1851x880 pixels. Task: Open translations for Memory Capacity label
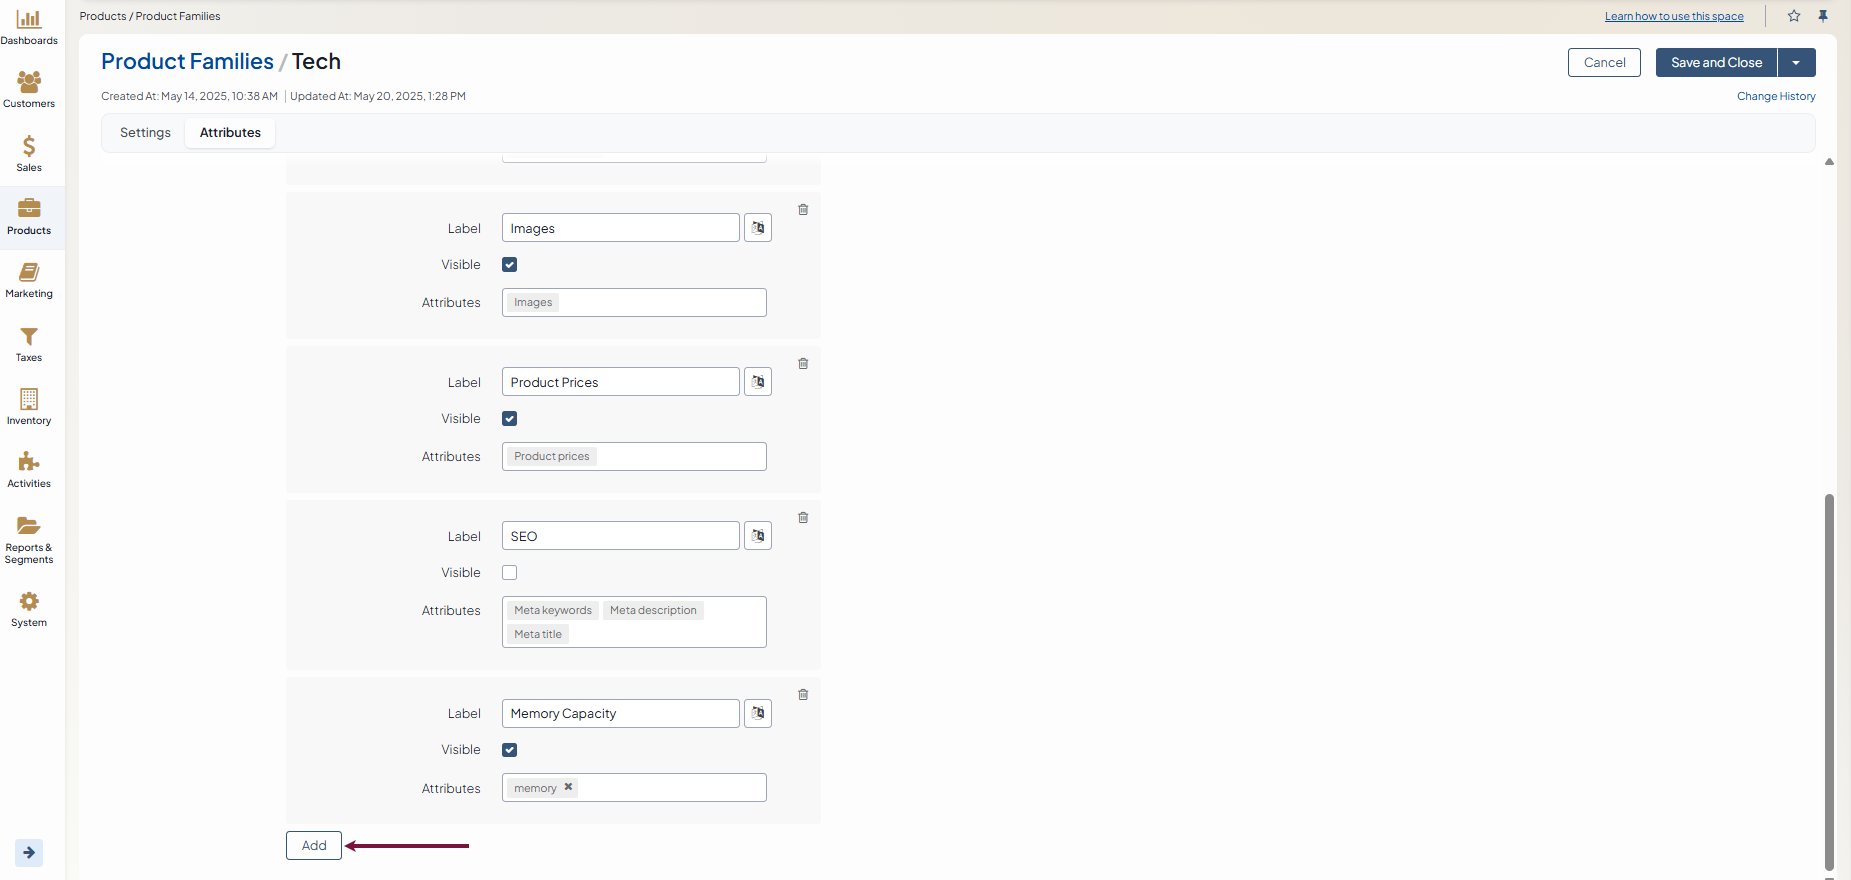[x=758, y=713]
